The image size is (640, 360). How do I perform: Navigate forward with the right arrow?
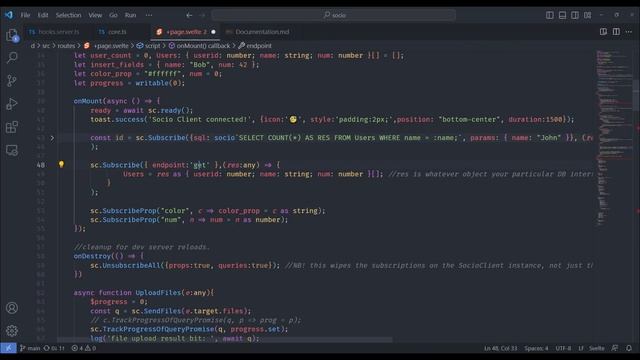pos(202,15)
